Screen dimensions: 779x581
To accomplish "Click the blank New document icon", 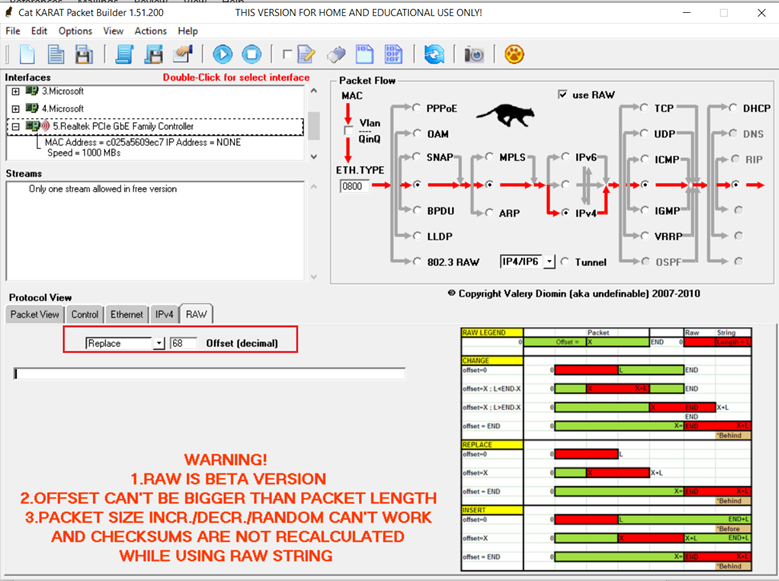I will tap(27, 54).
